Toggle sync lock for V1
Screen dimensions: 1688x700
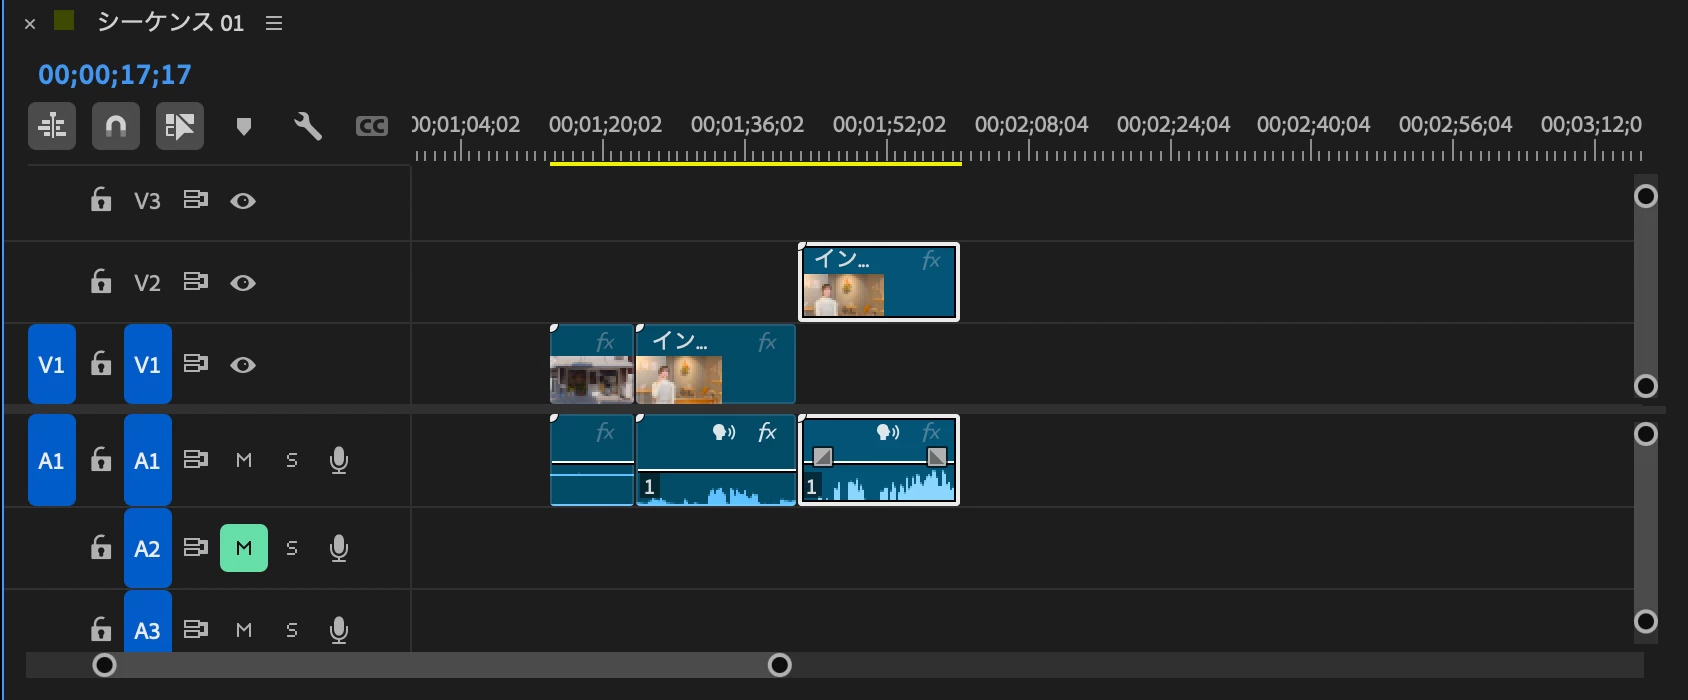pos(196,364)
